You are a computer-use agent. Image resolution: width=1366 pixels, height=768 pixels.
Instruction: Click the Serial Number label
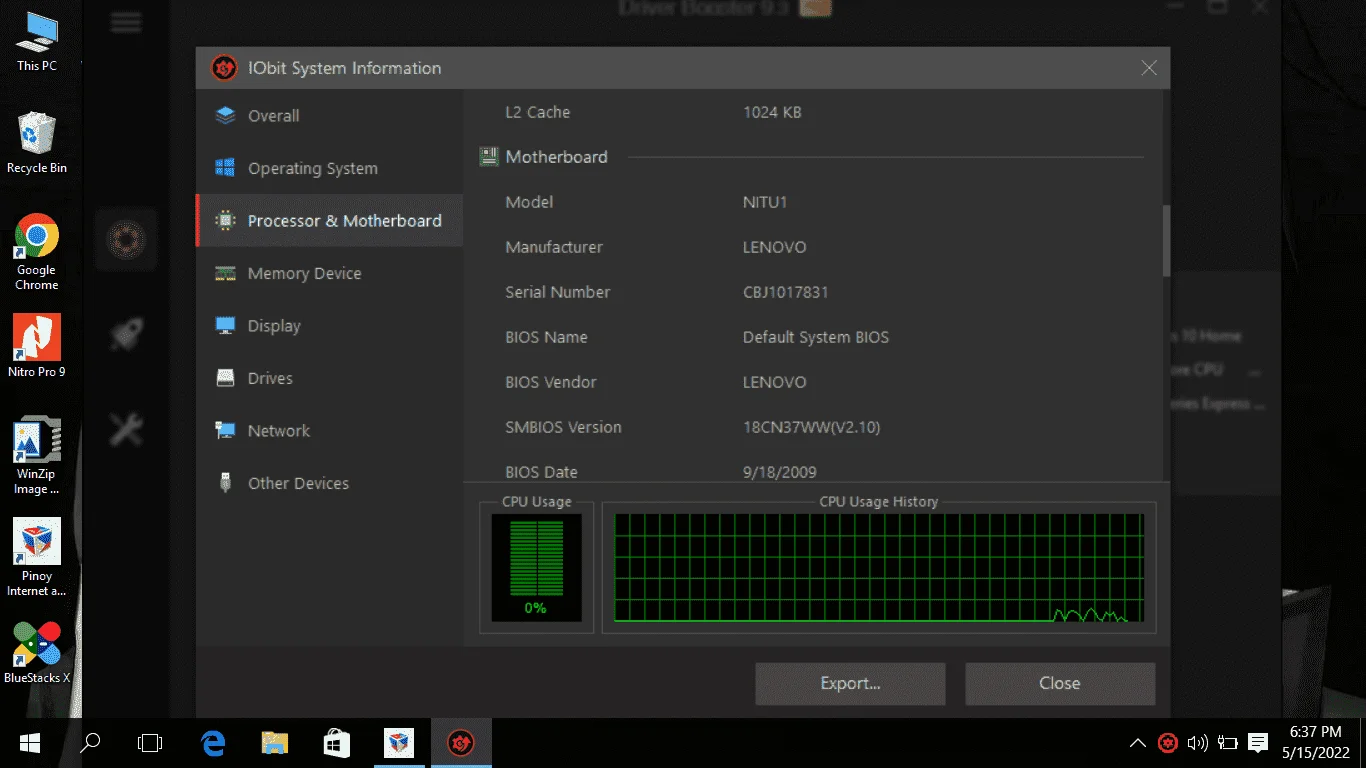tap(558, 292)
